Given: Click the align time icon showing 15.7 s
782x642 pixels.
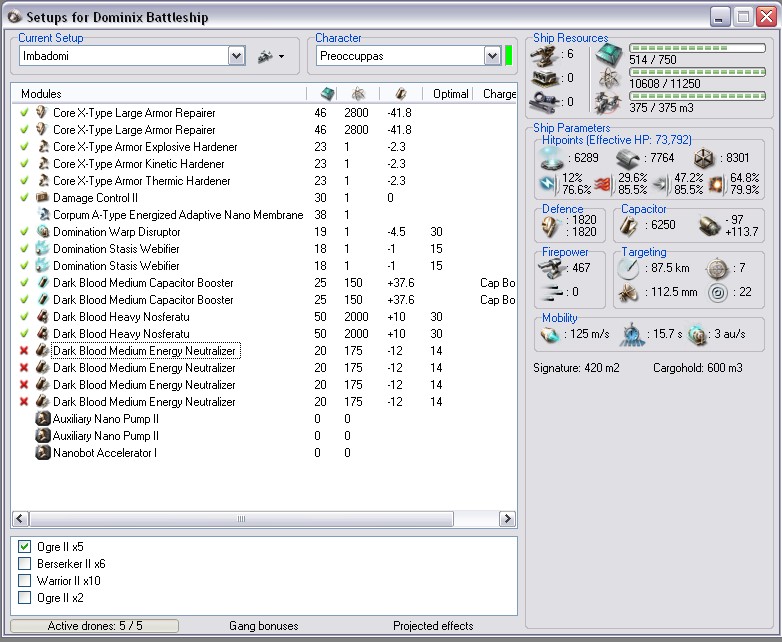Looking at the screenshot, I should pos(632,335).
